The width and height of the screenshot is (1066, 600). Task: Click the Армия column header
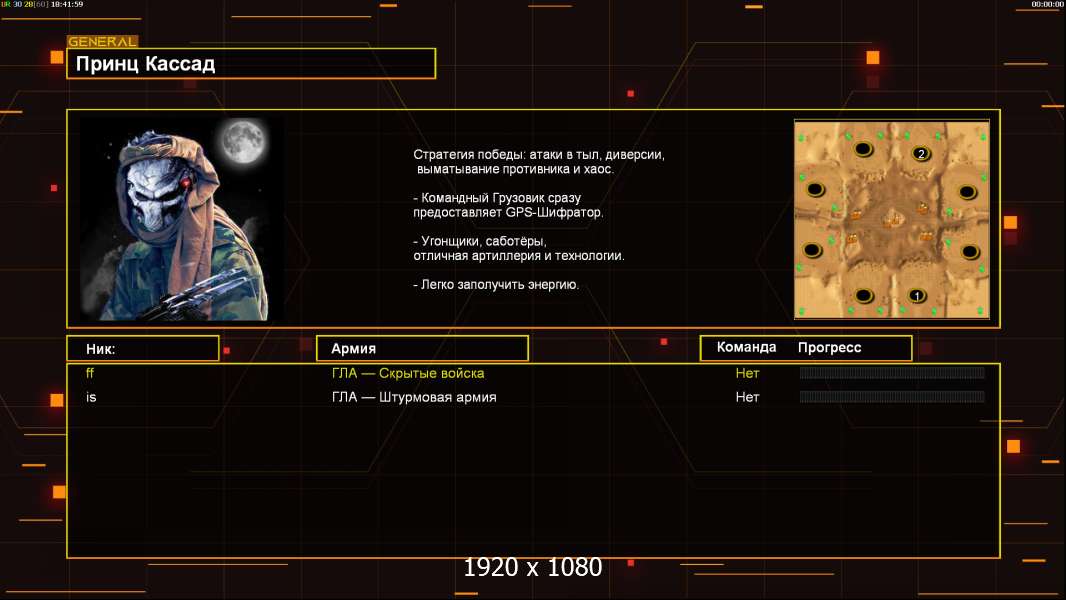pos(422,349)
